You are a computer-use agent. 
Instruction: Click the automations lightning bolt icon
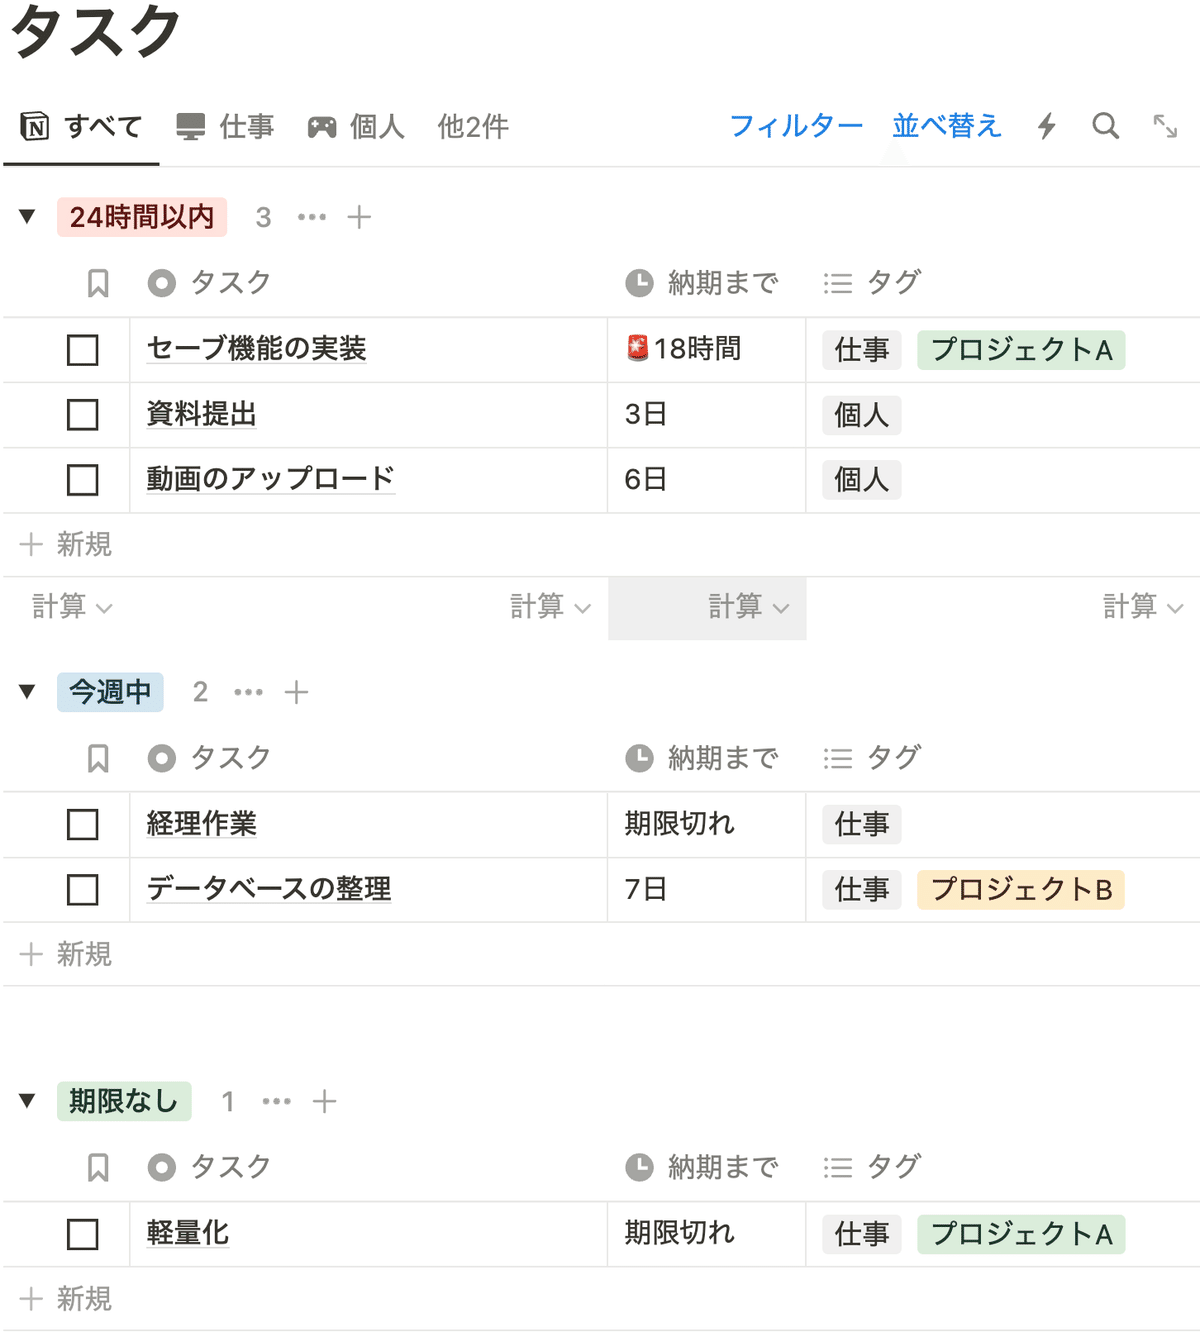coord(1046,126)
